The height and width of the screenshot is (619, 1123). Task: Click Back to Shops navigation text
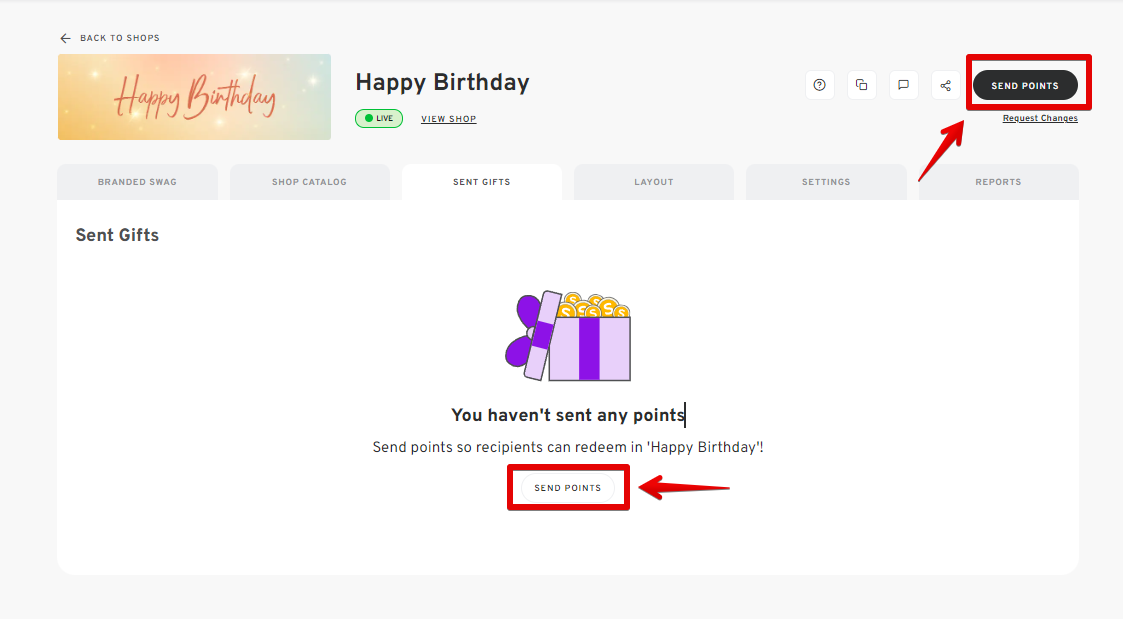[119, 37]
